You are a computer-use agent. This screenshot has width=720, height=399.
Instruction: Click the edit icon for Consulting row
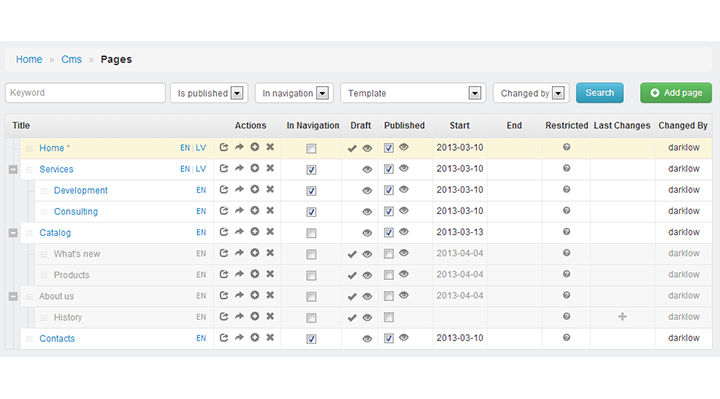224,211
